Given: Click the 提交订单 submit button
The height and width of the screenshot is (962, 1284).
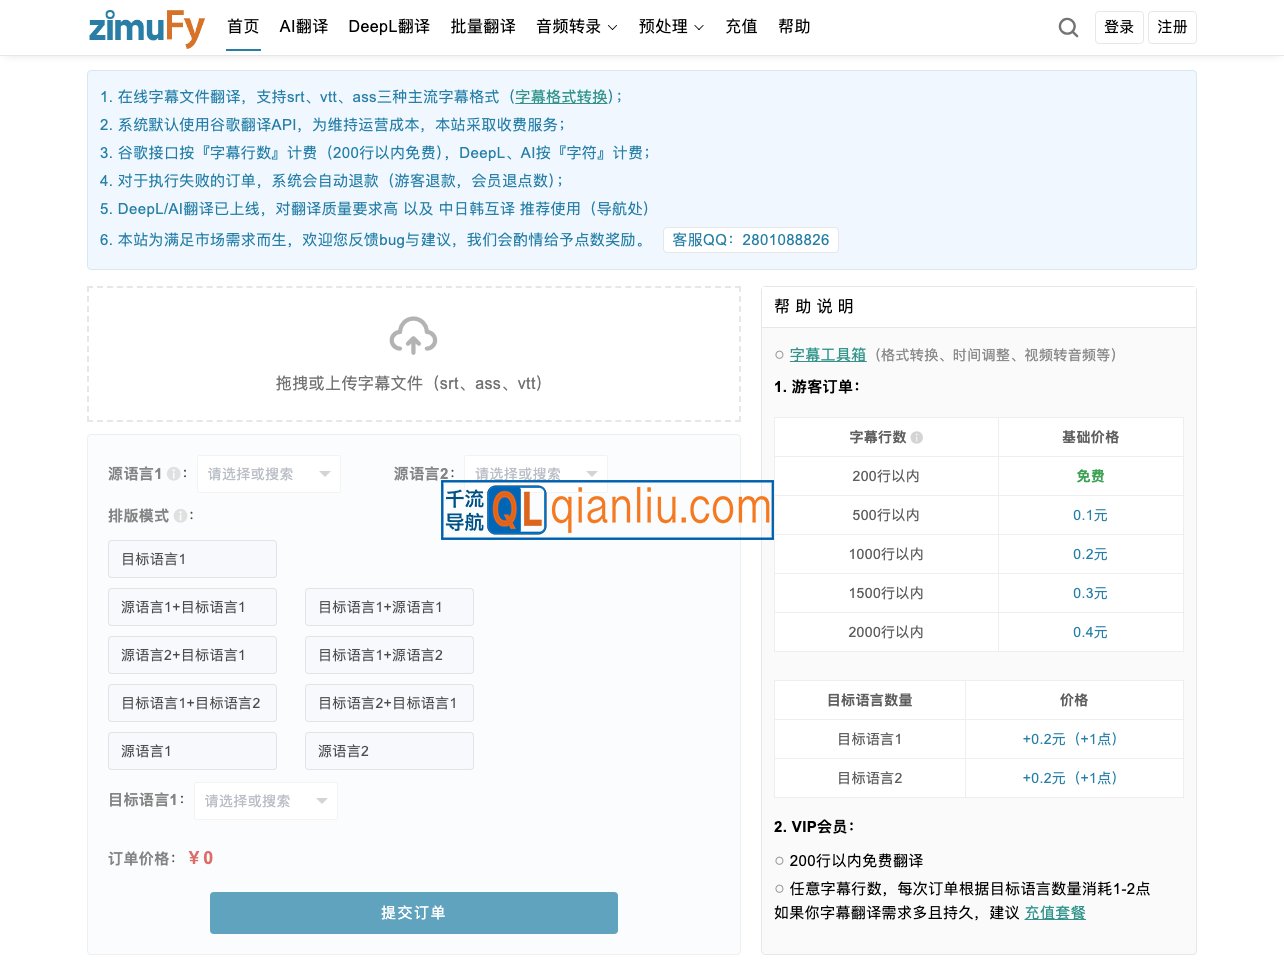Looking at the screenshot, I should (x=413, y=912).
